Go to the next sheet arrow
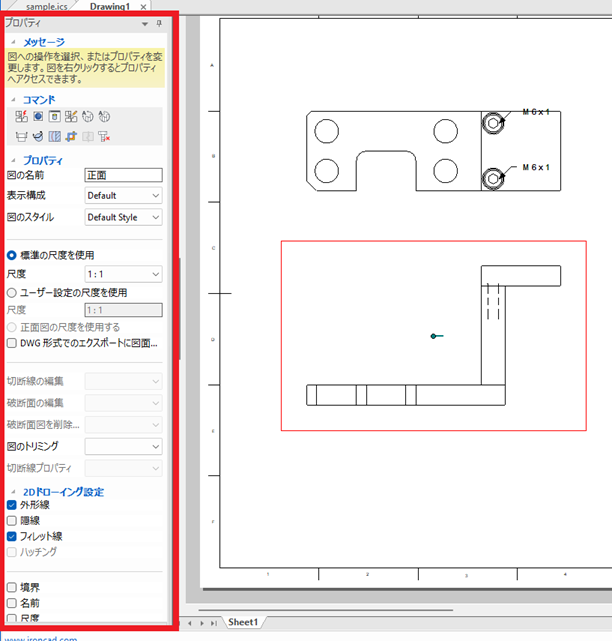Image resolution: width=612 pixels, height=641 pixels. [202, 623]
